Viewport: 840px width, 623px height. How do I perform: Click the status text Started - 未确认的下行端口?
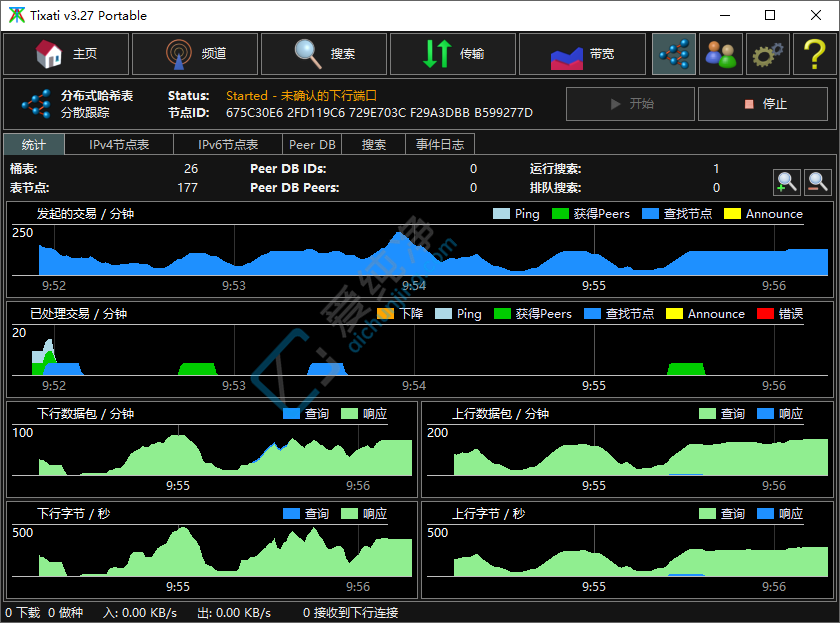tap(301, 96)
